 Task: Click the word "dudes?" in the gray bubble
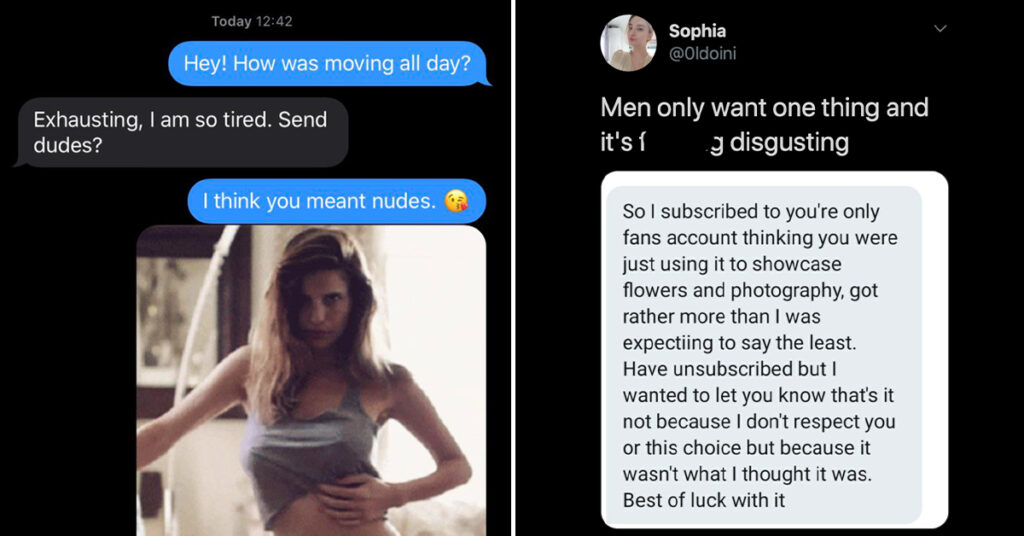68,145
